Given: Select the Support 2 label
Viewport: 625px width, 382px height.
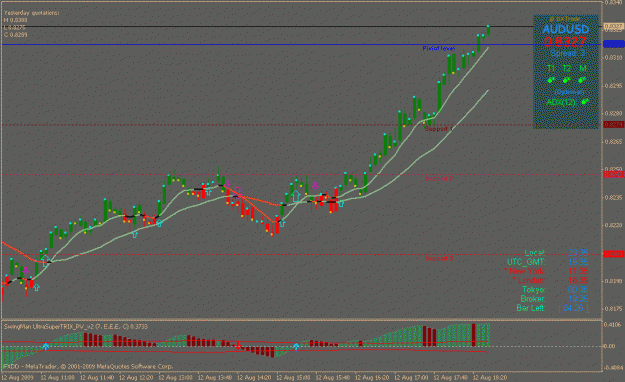Looking at the screenshot, I should pyautogui.click(x=439, y=178).
